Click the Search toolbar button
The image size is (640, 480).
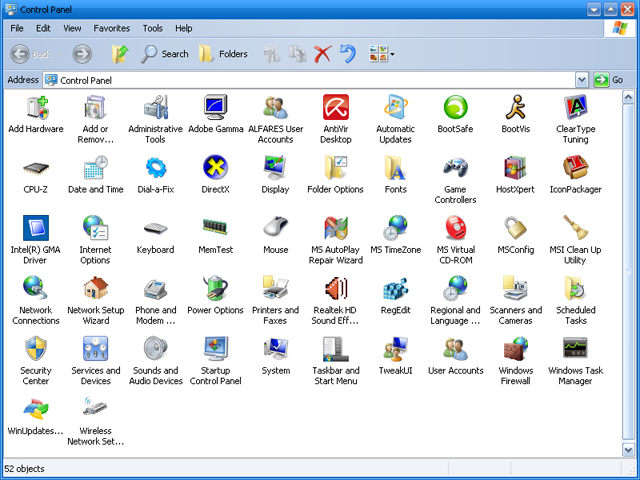165,54
